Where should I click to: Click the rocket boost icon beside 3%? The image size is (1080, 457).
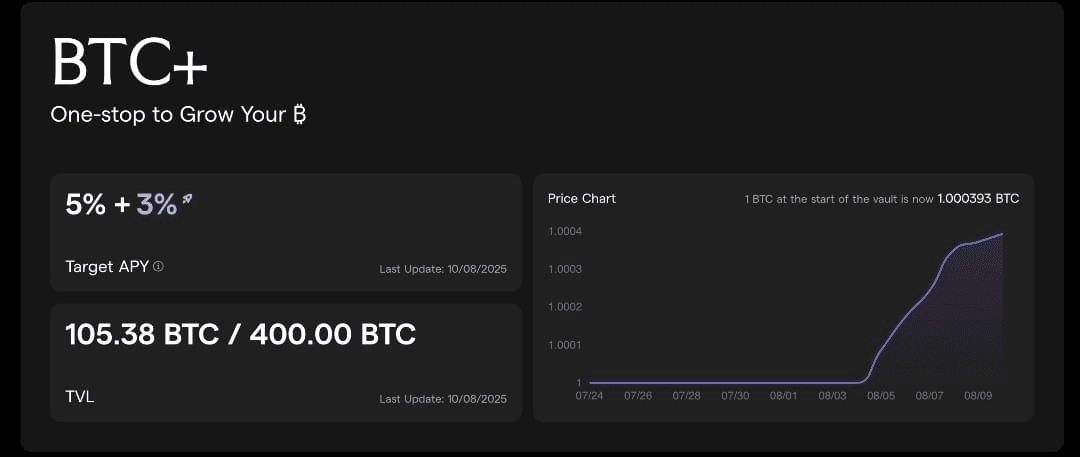(187, 199)
